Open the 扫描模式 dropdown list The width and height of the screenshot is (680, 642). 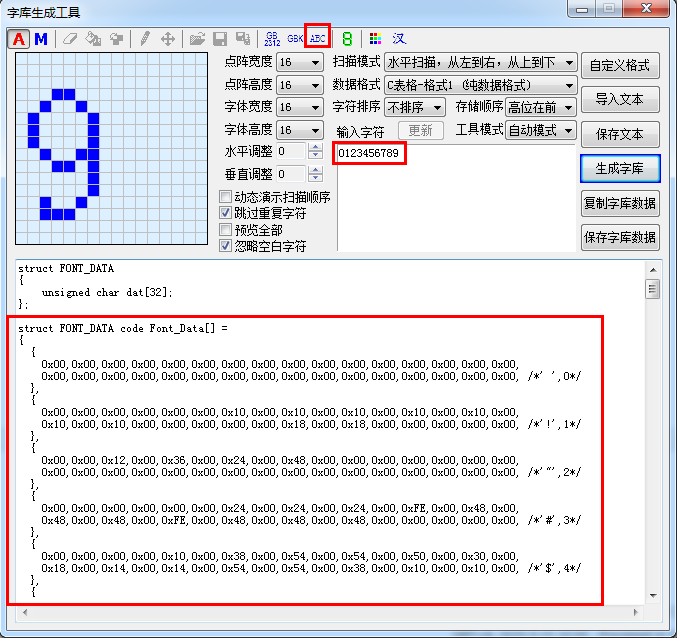click(481, 63)
